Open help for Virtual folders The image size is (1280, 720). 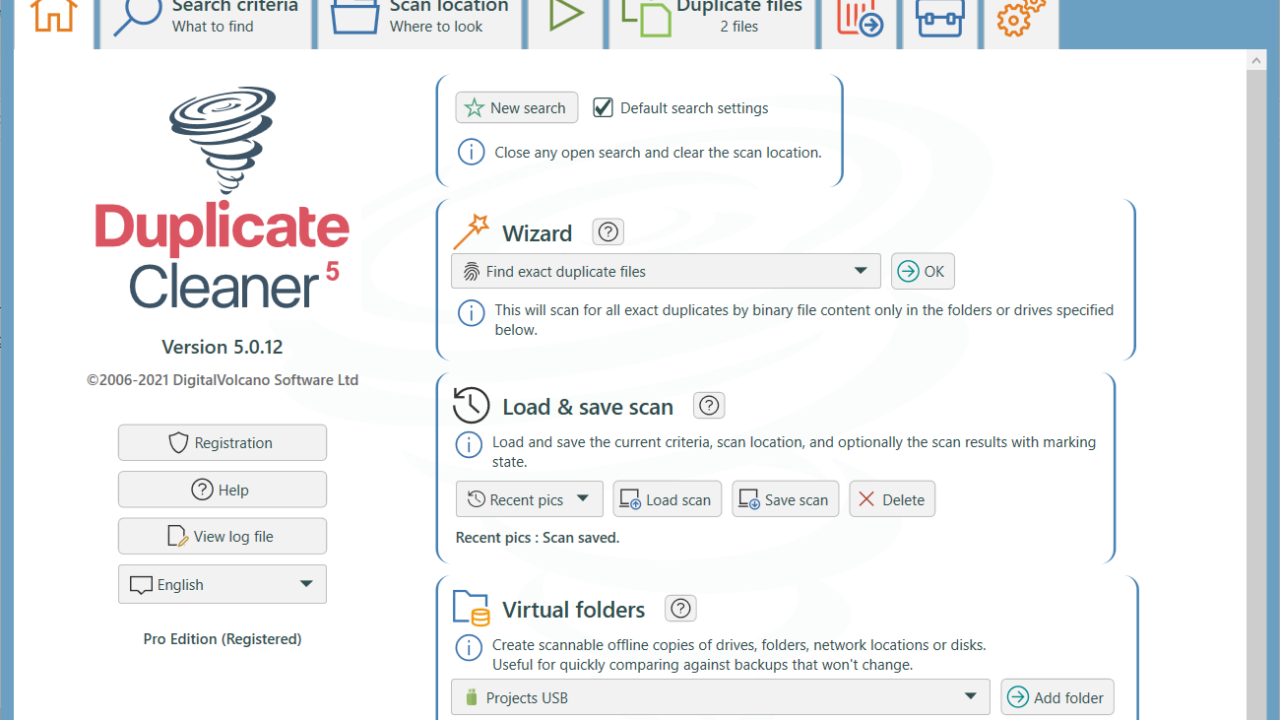point(681,608)
